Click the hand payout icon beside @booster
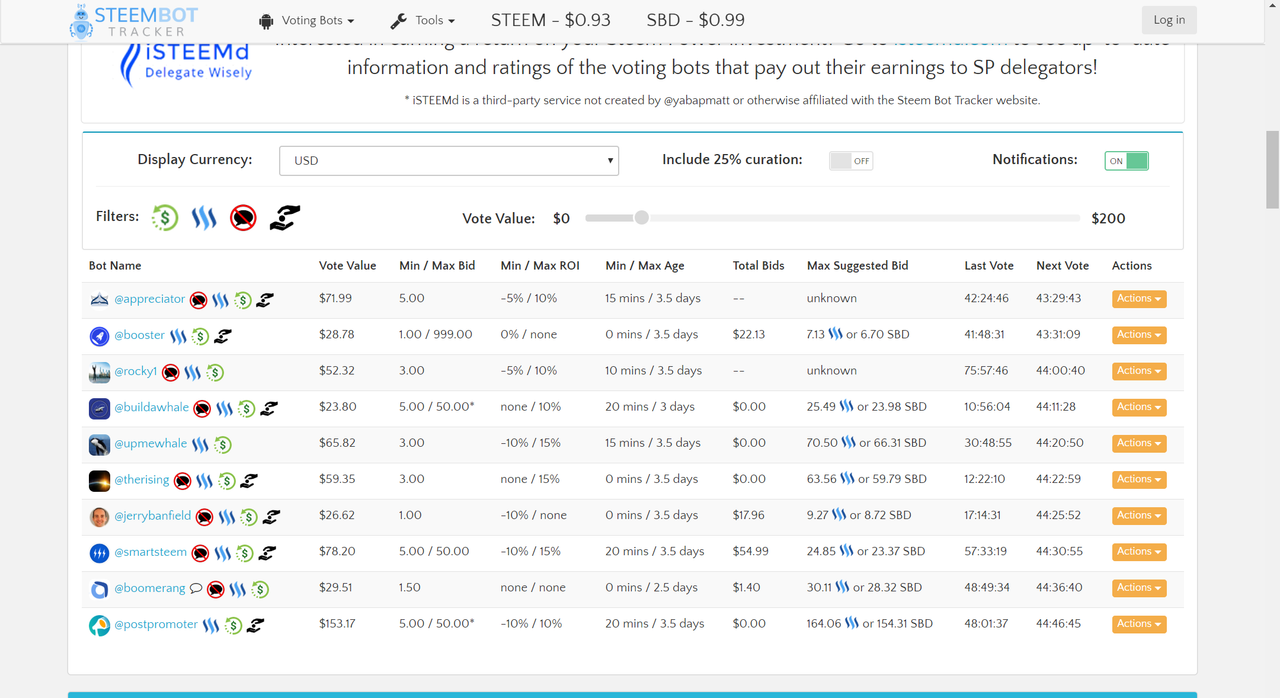This screenshot has height=698, width=1280. click(223, 336)
